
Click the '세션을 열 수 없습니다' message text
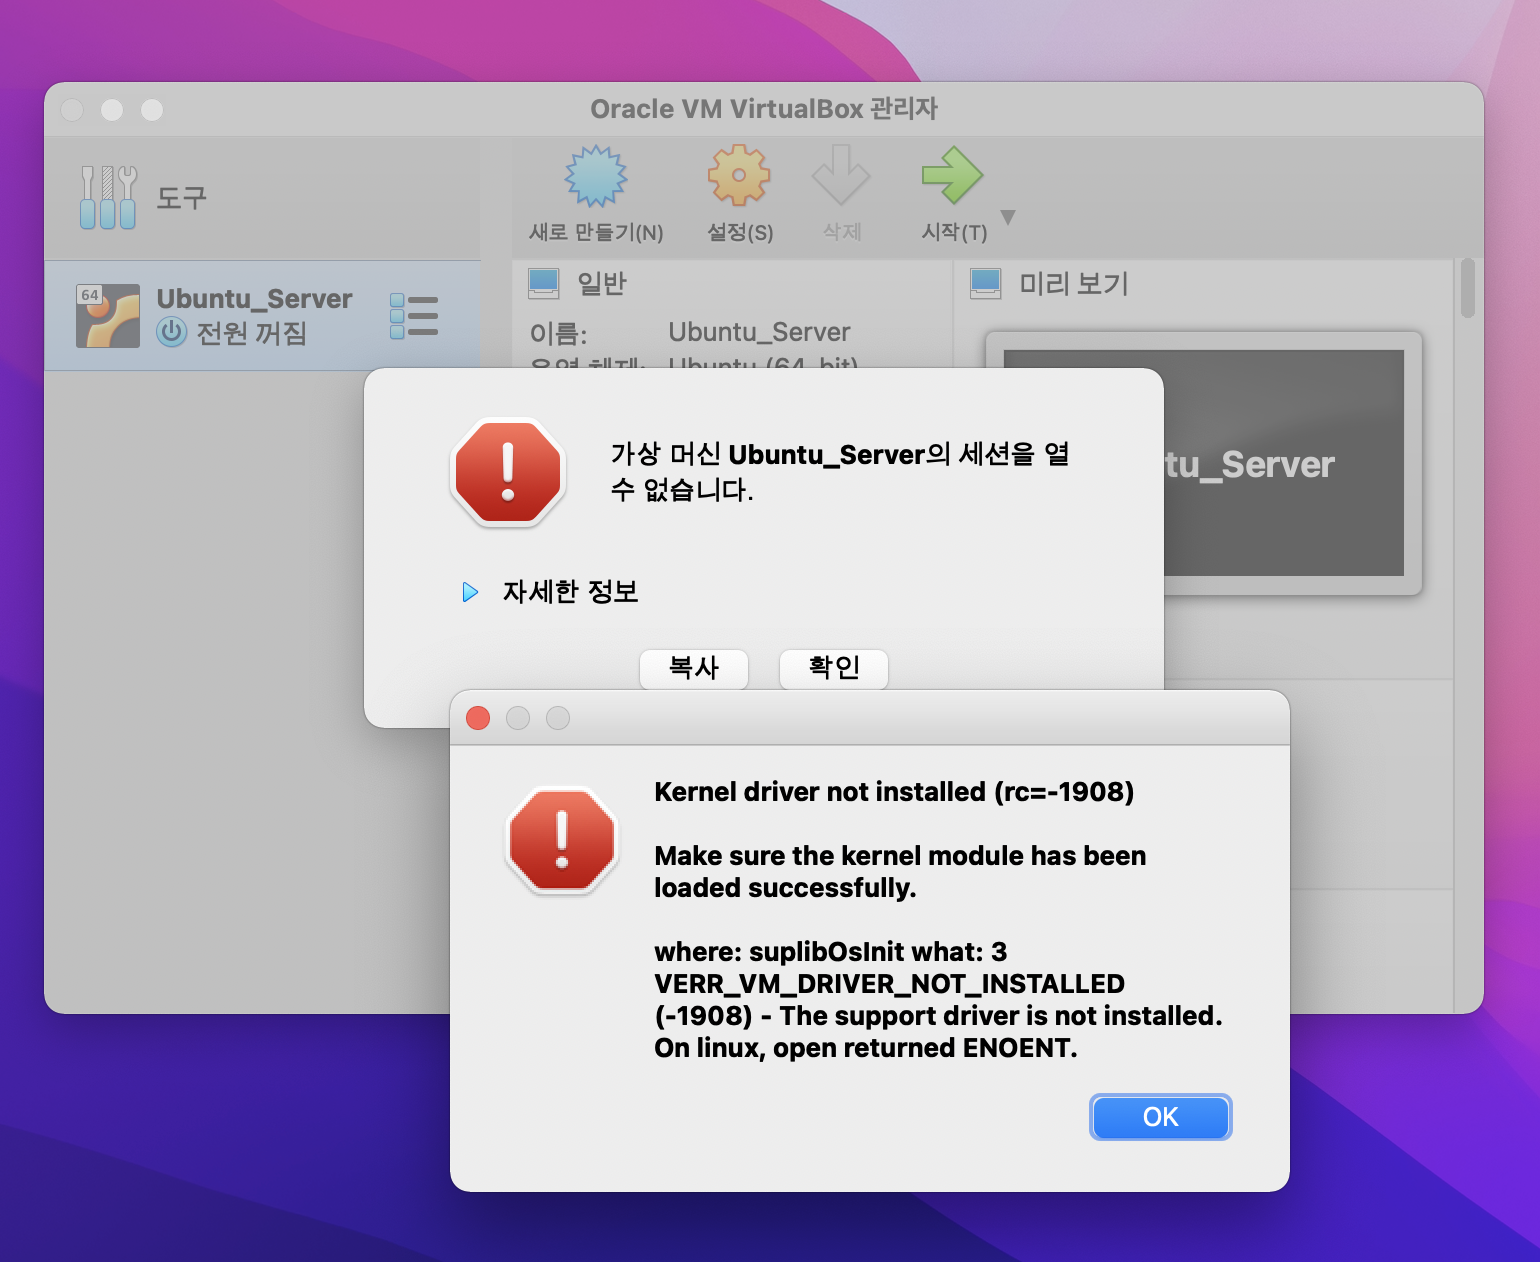coord(840,472)
